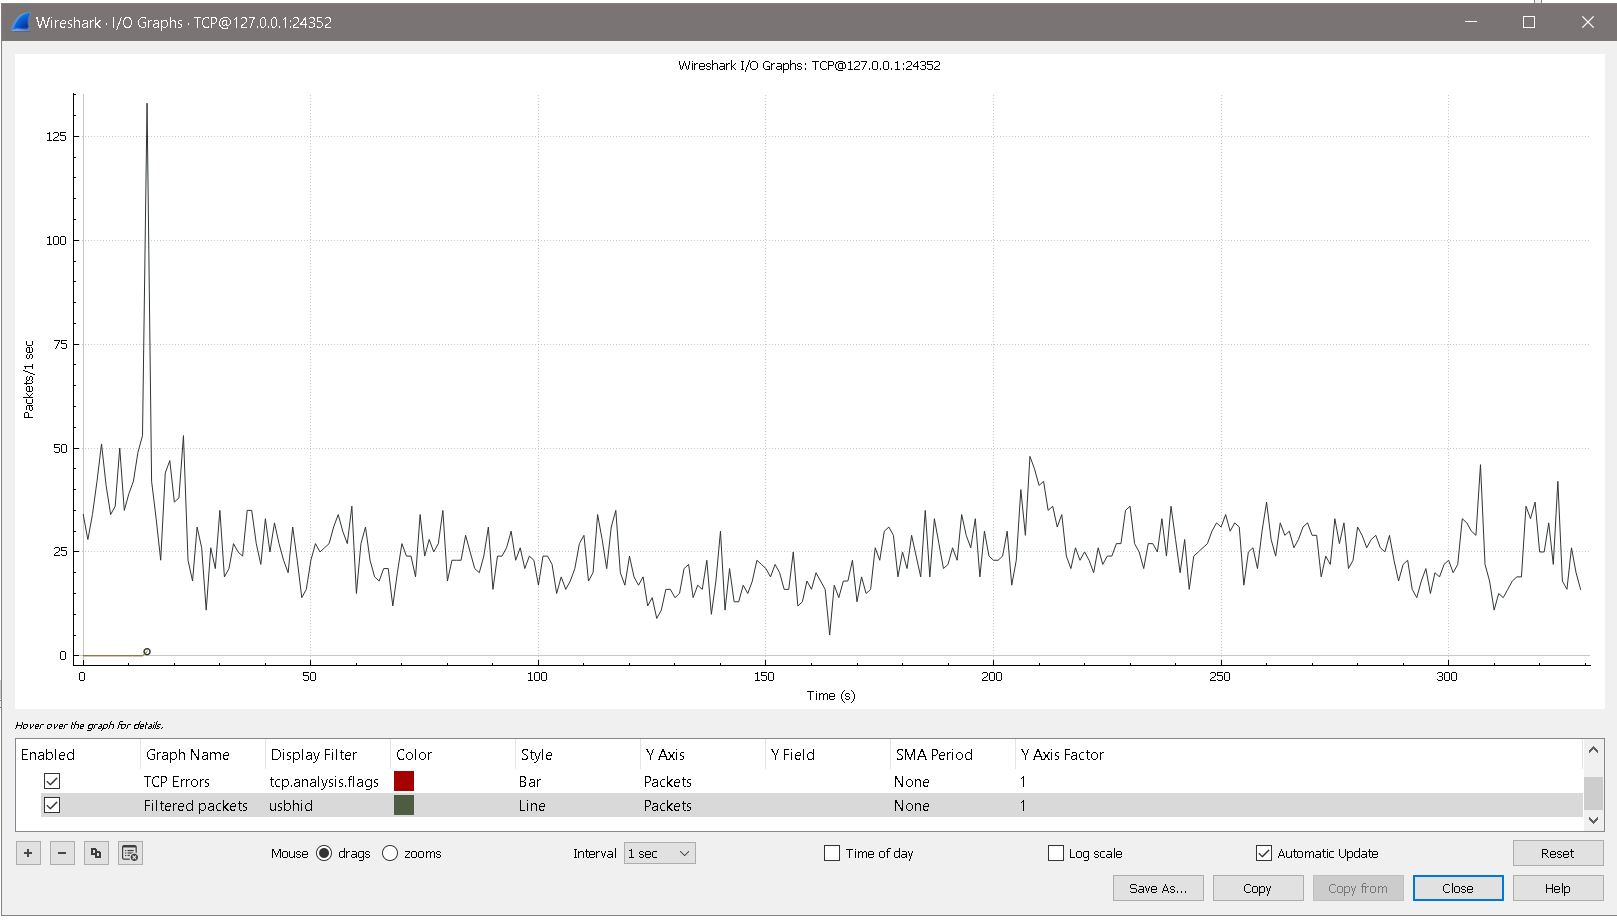The width and height of the screenshot is (1617, 921).
Task: Click the Time (s) axis label
Action: click(x=831, y=696)
